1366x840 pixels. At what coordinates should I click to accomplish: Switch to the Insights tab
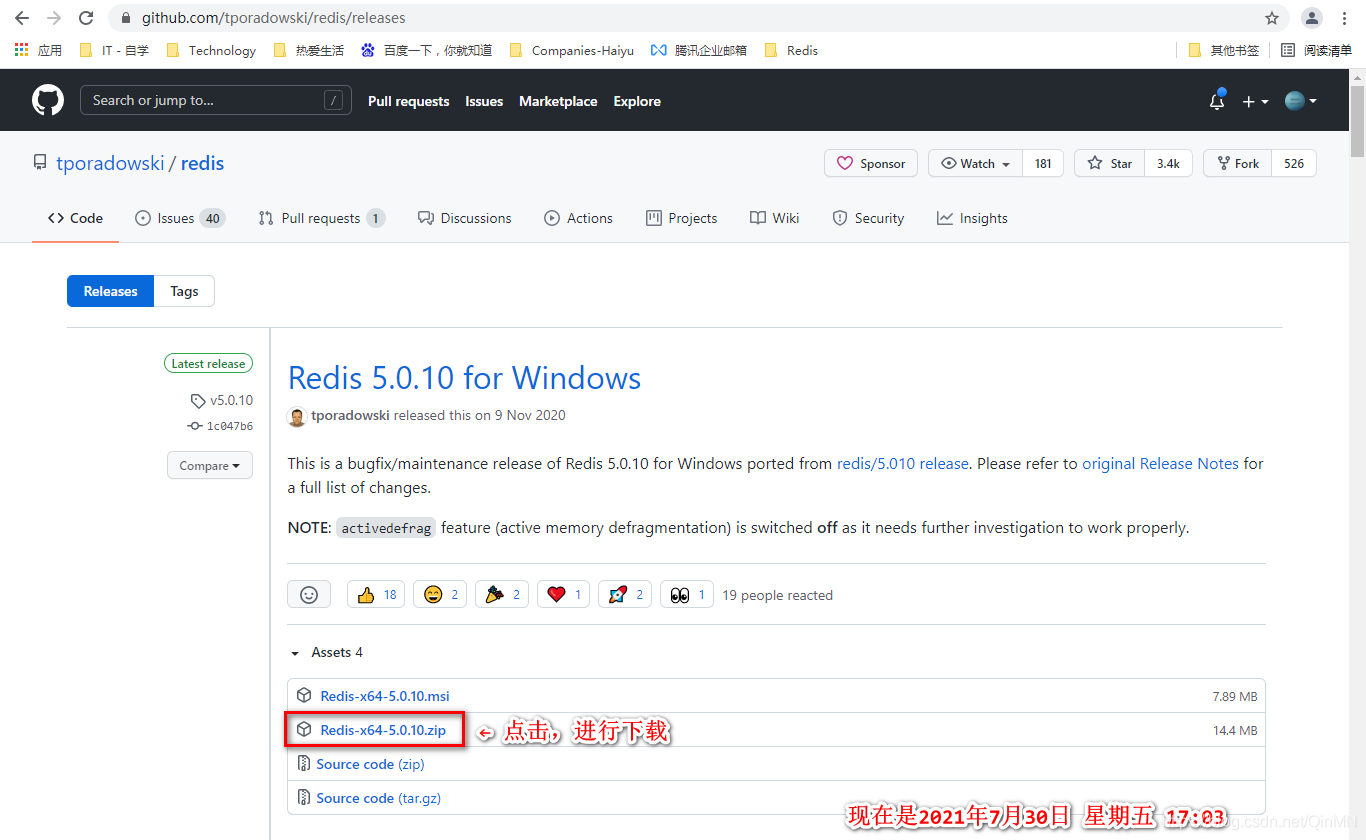pyautogui.click(x=972, y=218)
